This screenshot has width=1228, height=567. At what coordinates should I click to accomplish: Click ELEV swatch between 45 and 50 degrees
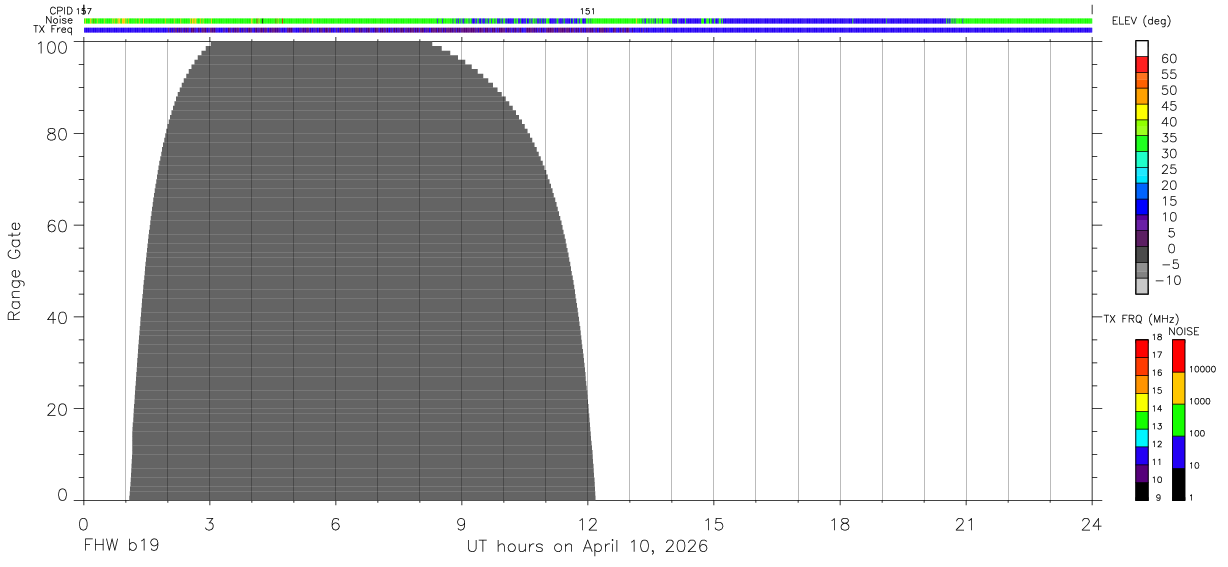pyautogui.click(x=1142, y=97)
